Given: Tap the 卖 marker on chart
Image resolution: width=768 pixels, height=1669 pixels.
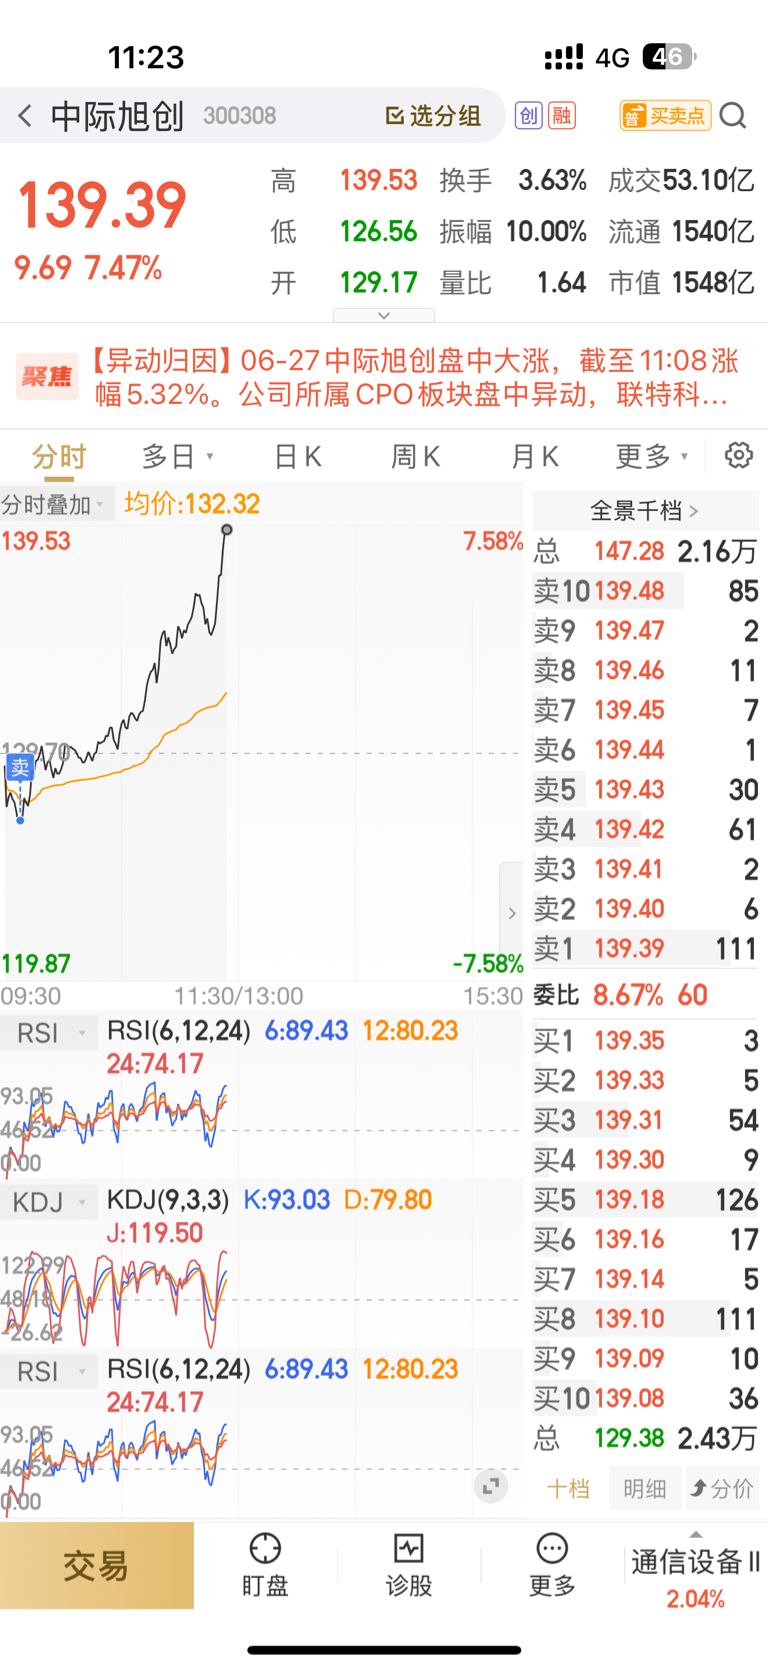Looking at the screenshot, I should [20, 768].
